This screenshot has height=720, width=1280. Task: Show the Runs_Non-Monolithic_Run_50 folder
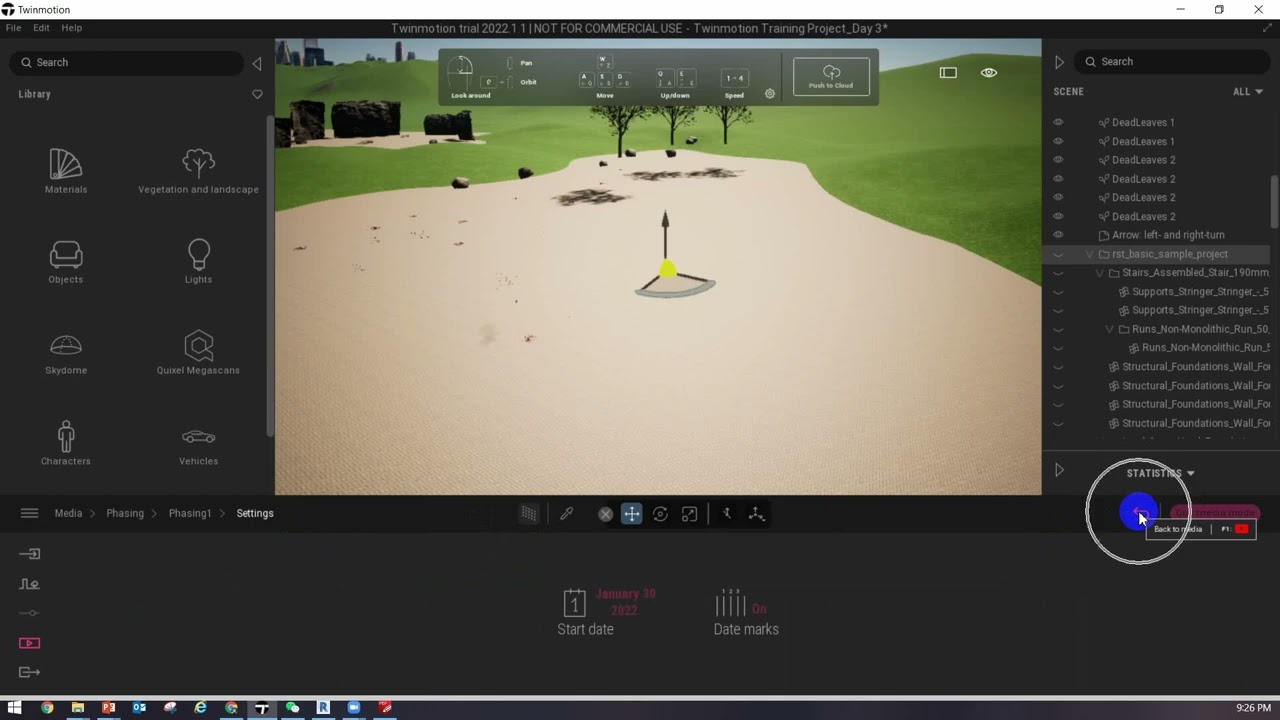[1058, 329]
